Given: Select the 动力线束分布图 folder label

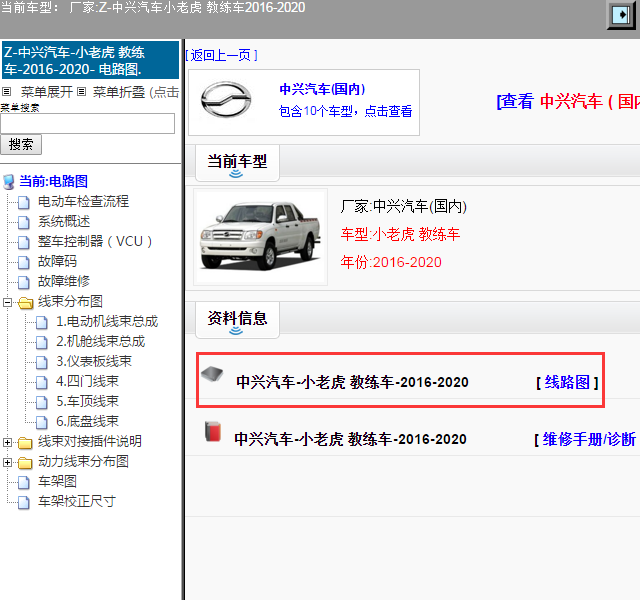Looking at the screenshot, I should click(83, 462).
